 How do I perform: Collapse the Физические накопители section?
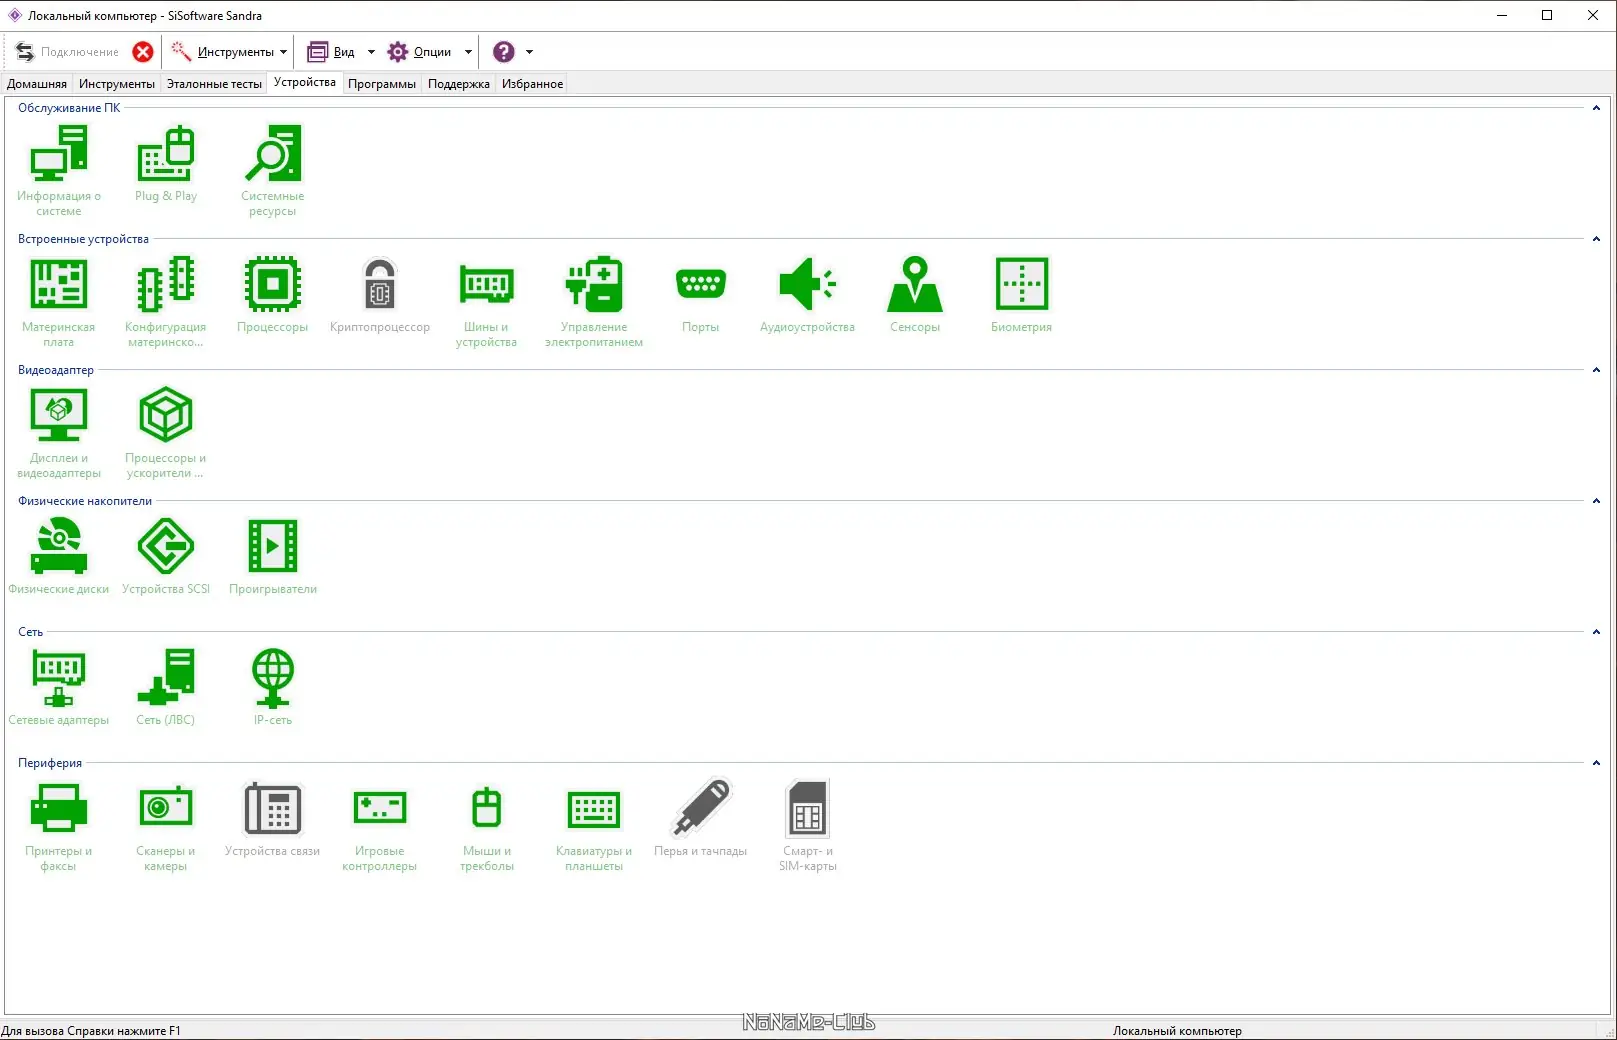click(x=1596, y=501)
